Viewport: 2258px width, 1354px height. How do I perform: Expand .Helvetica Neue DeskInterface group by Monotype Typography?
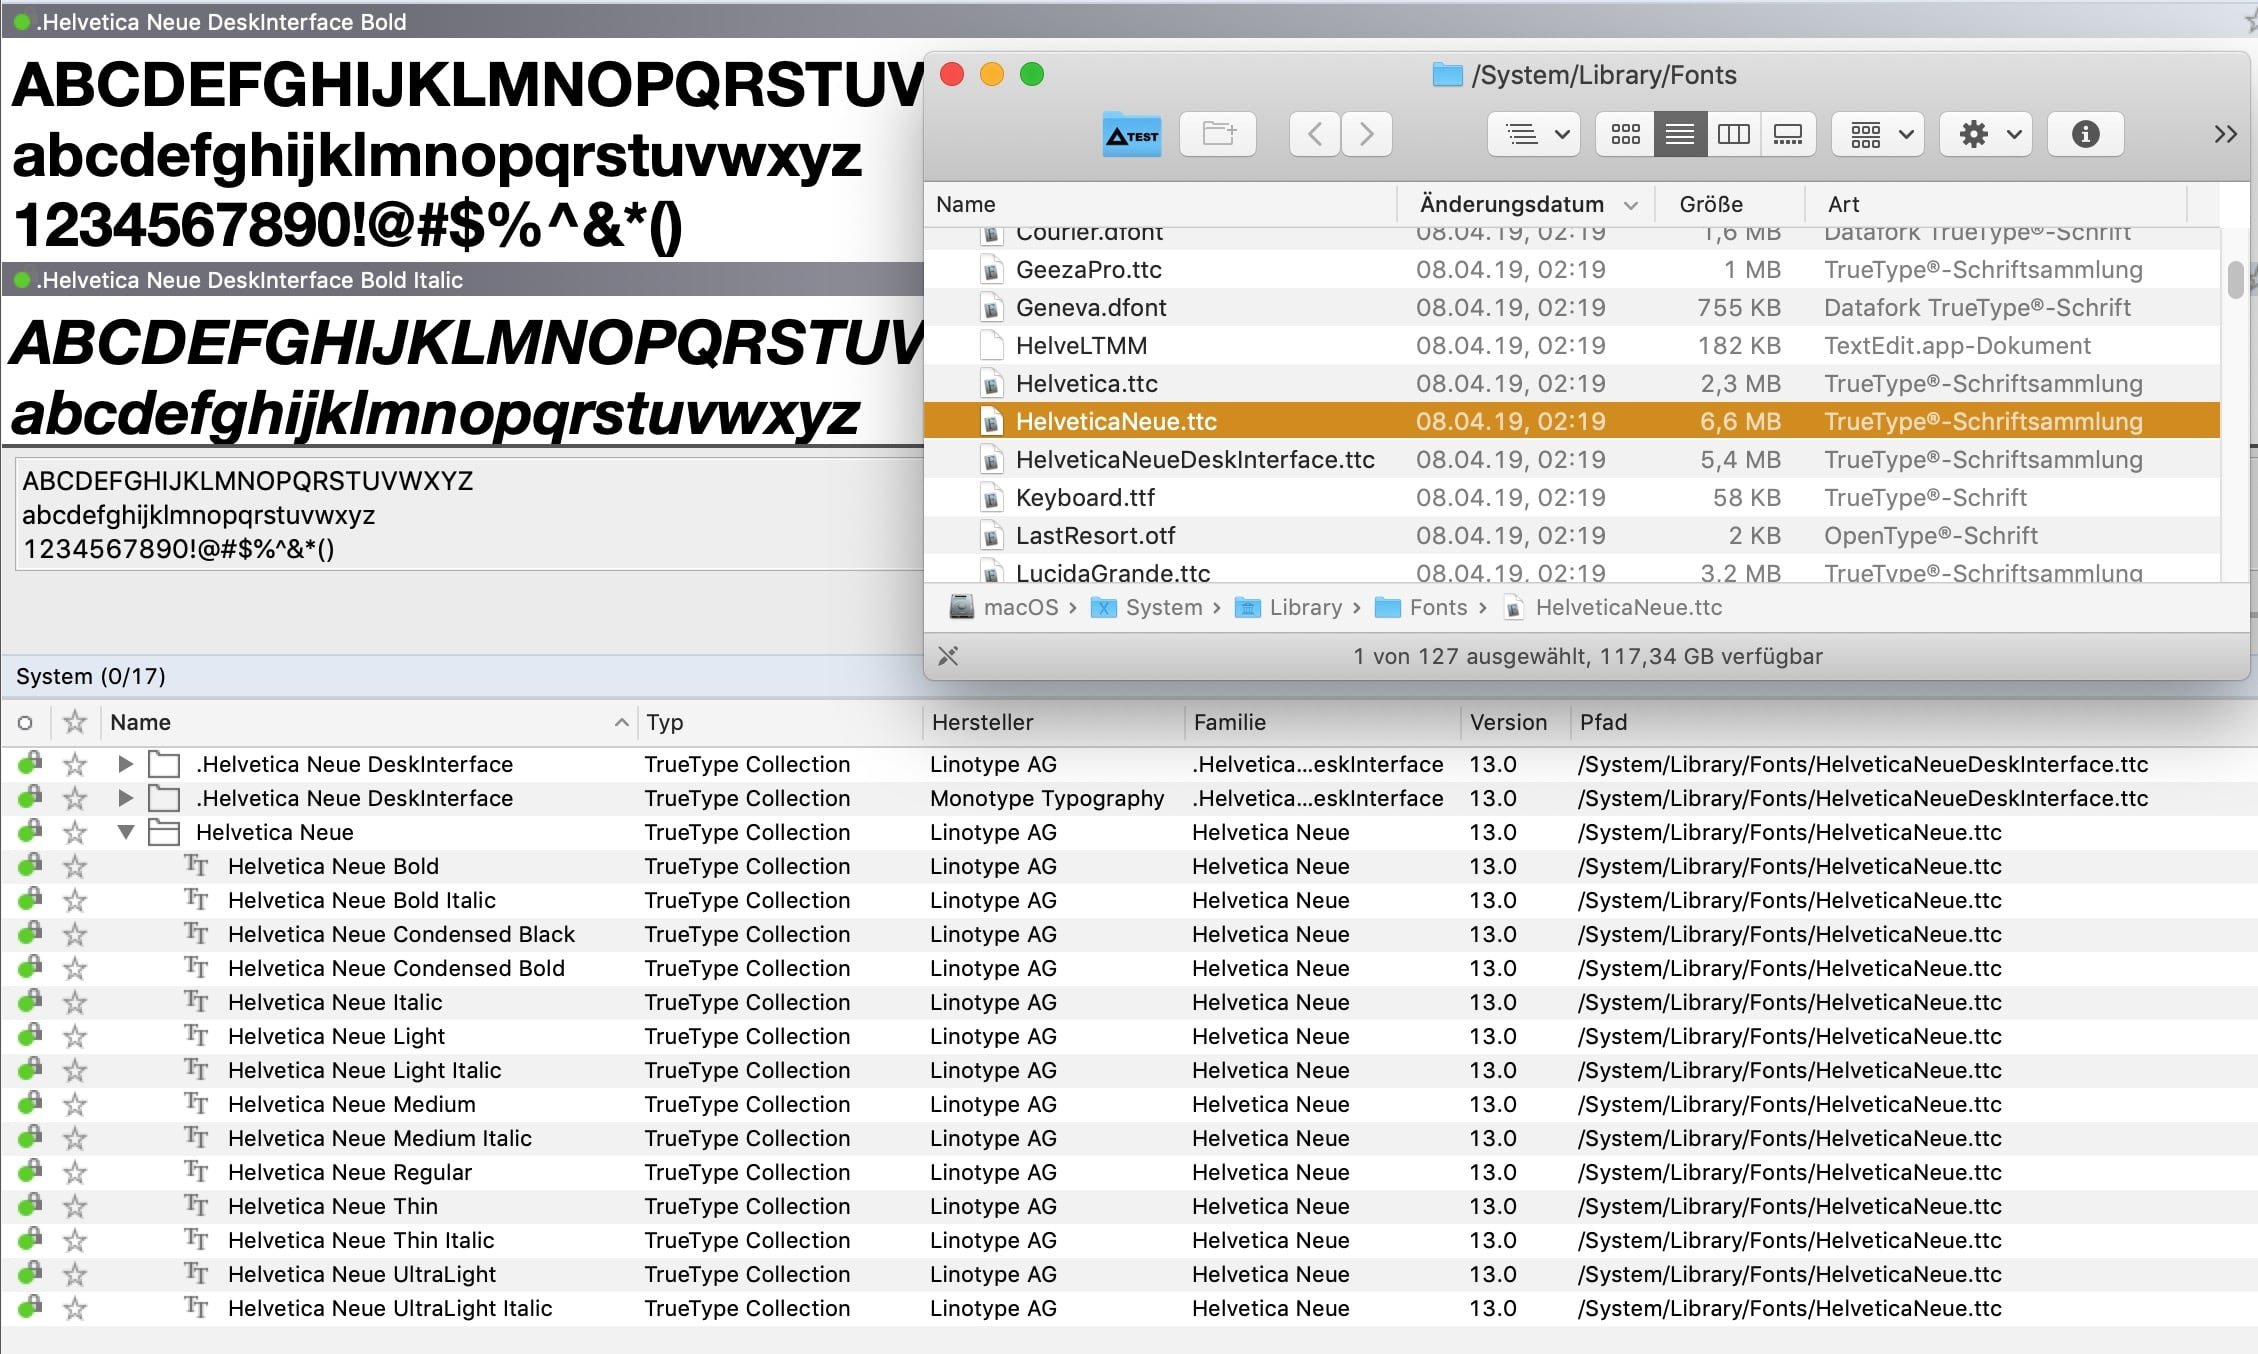125,799
